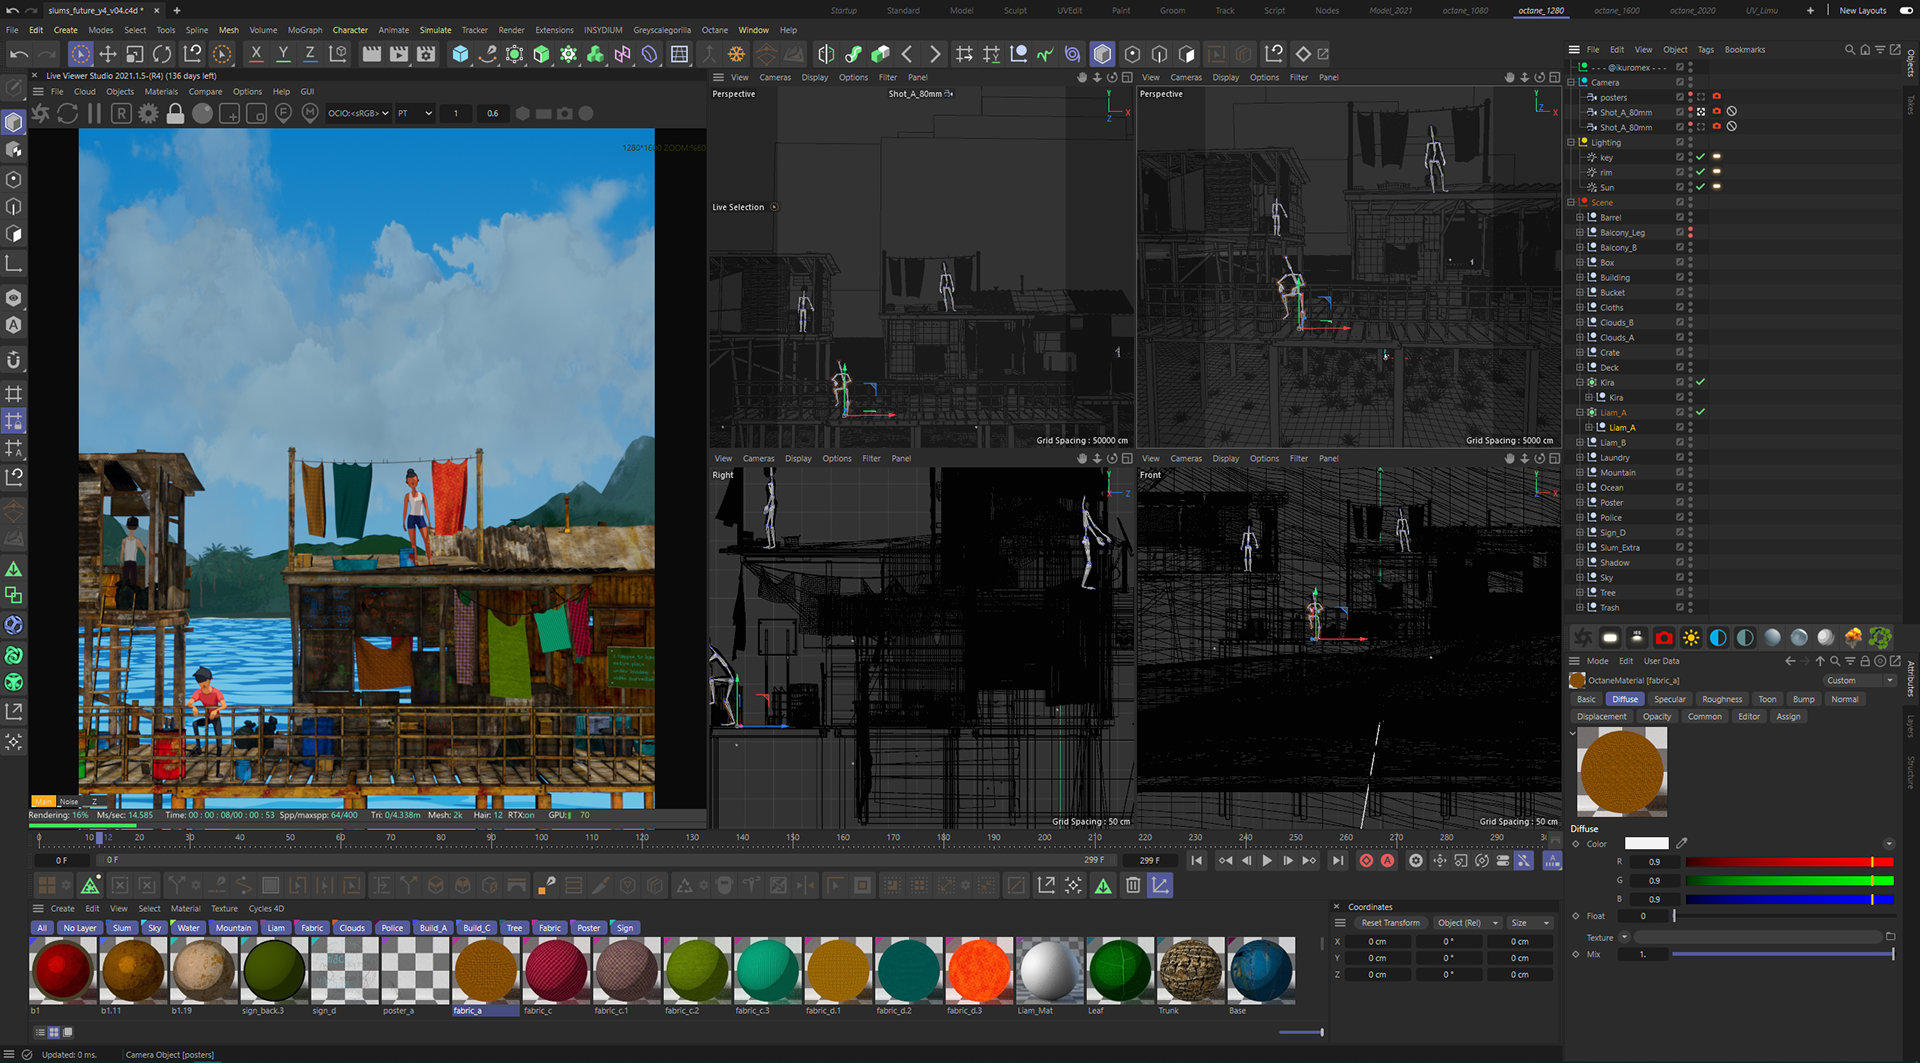The width and height of the screenshot is (1920, 1063).
Task: Collapse the Camera group in Object Manager
Action: (1571, 82)
